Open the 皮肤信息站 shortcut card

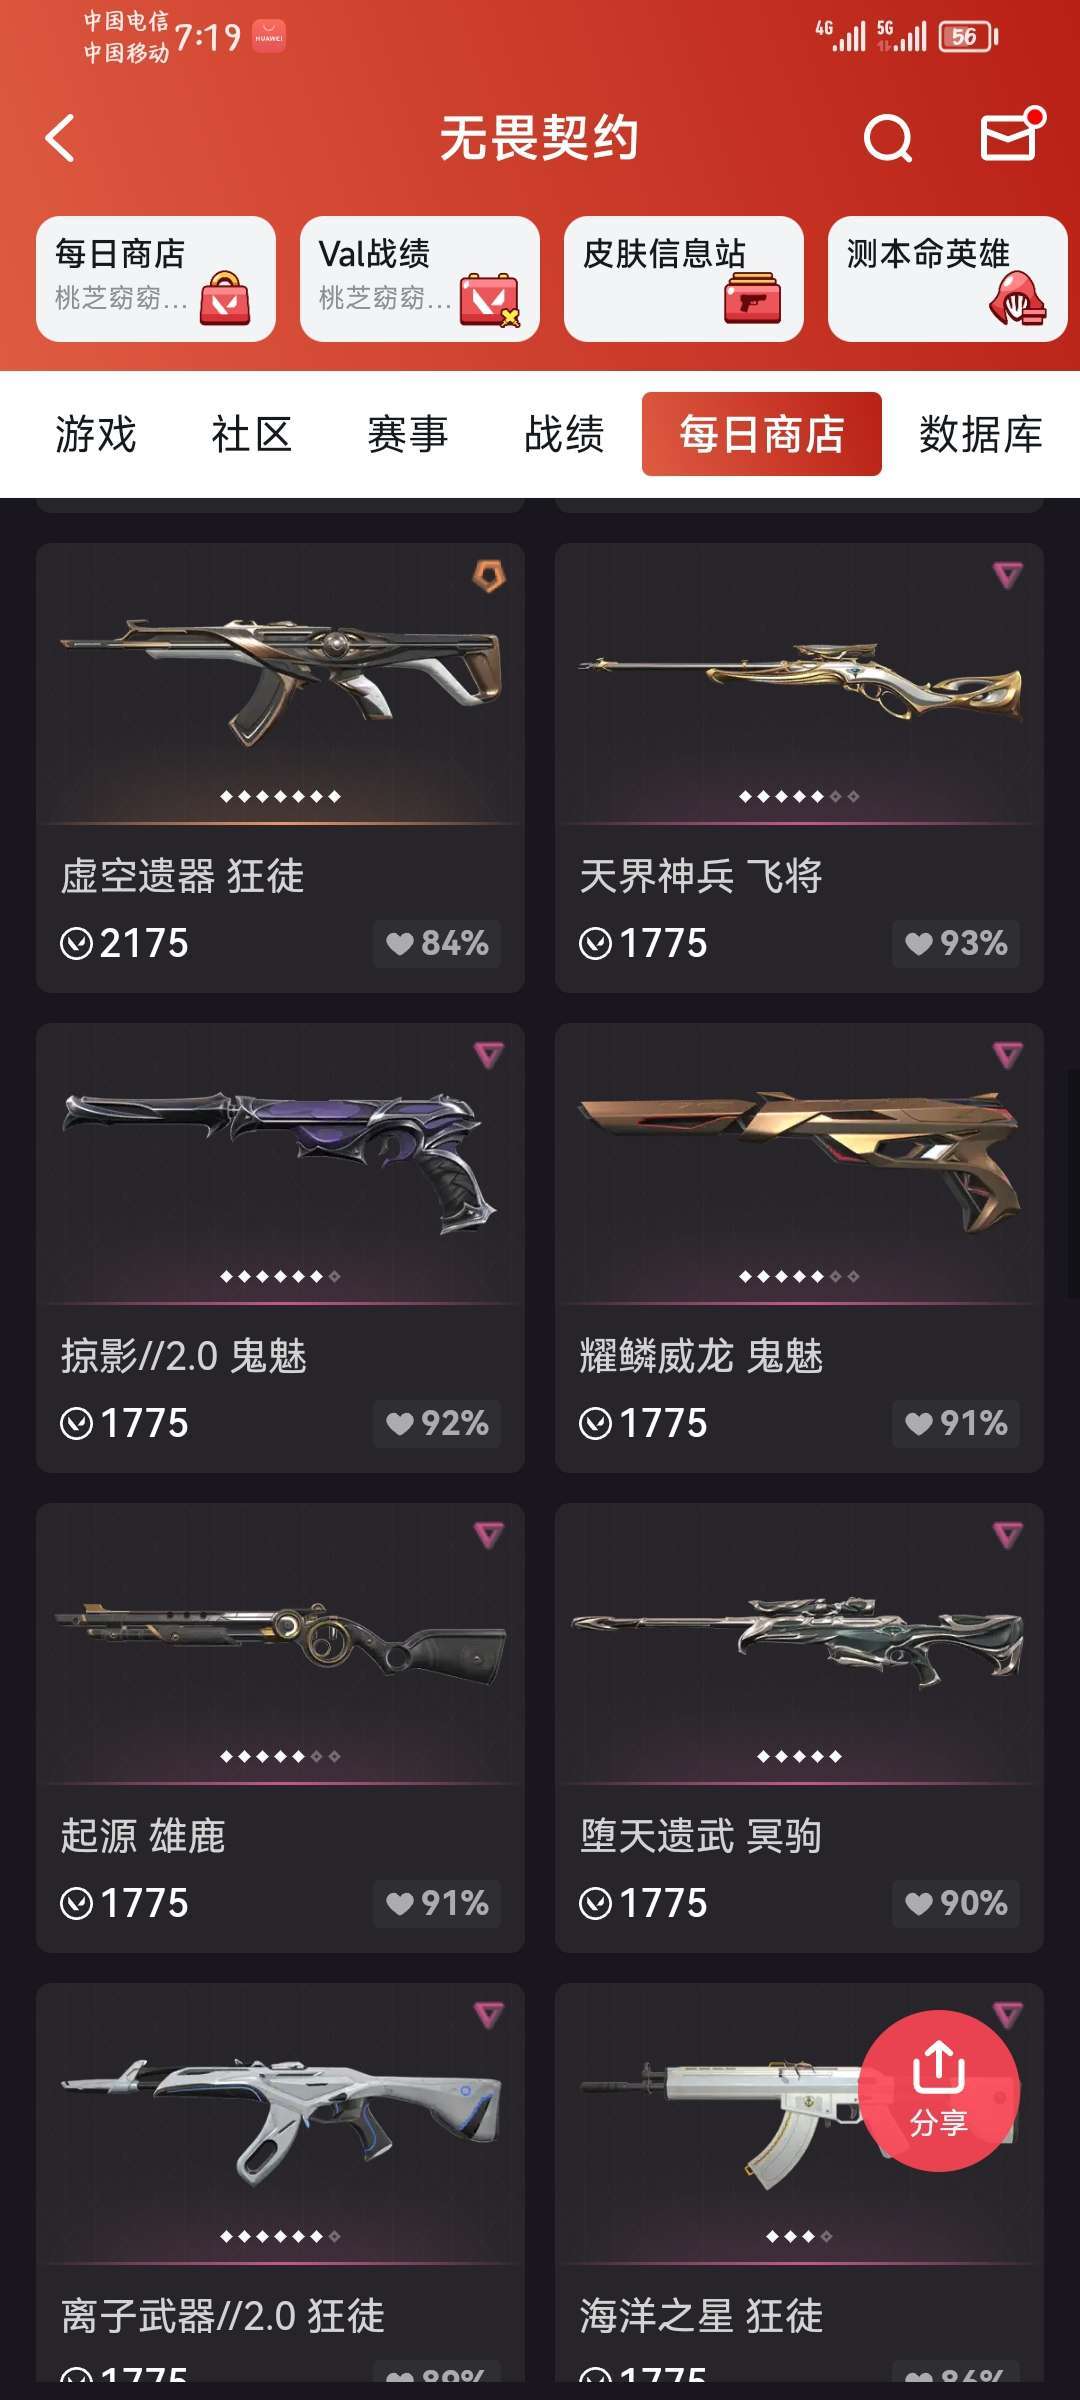tap(684, 279)
